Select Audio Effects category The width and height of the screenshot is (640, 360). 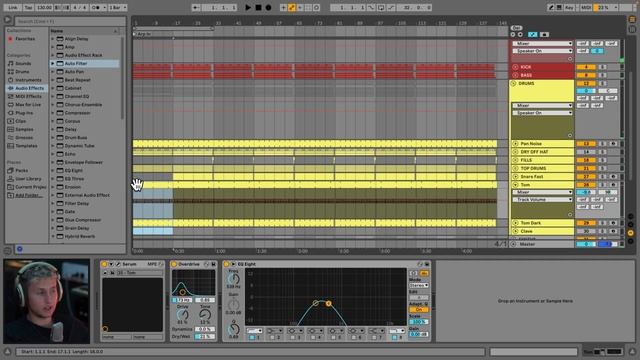point(29,88)
